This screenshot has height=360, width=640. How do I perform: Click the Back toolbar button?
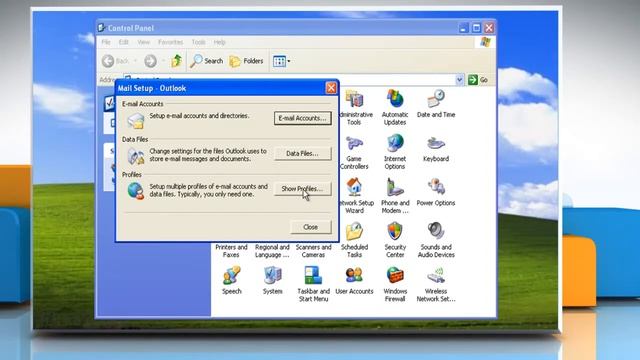pyautogui.click(x=116, y=61)
